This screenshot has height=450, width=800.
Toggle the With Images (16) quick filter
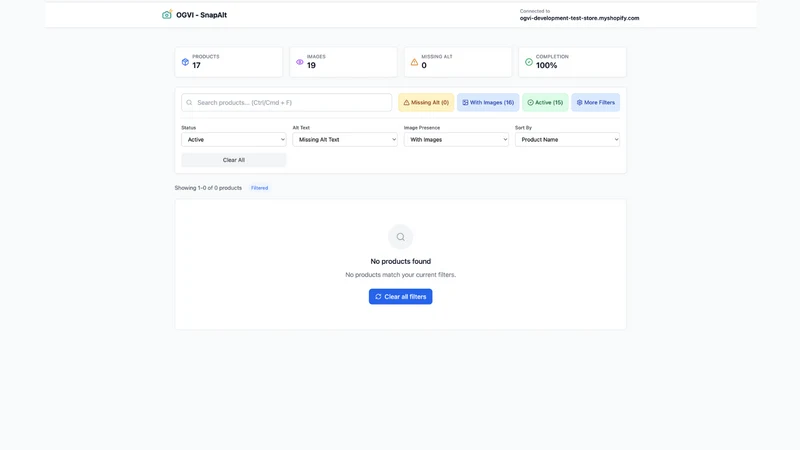(x=488, y=103)
